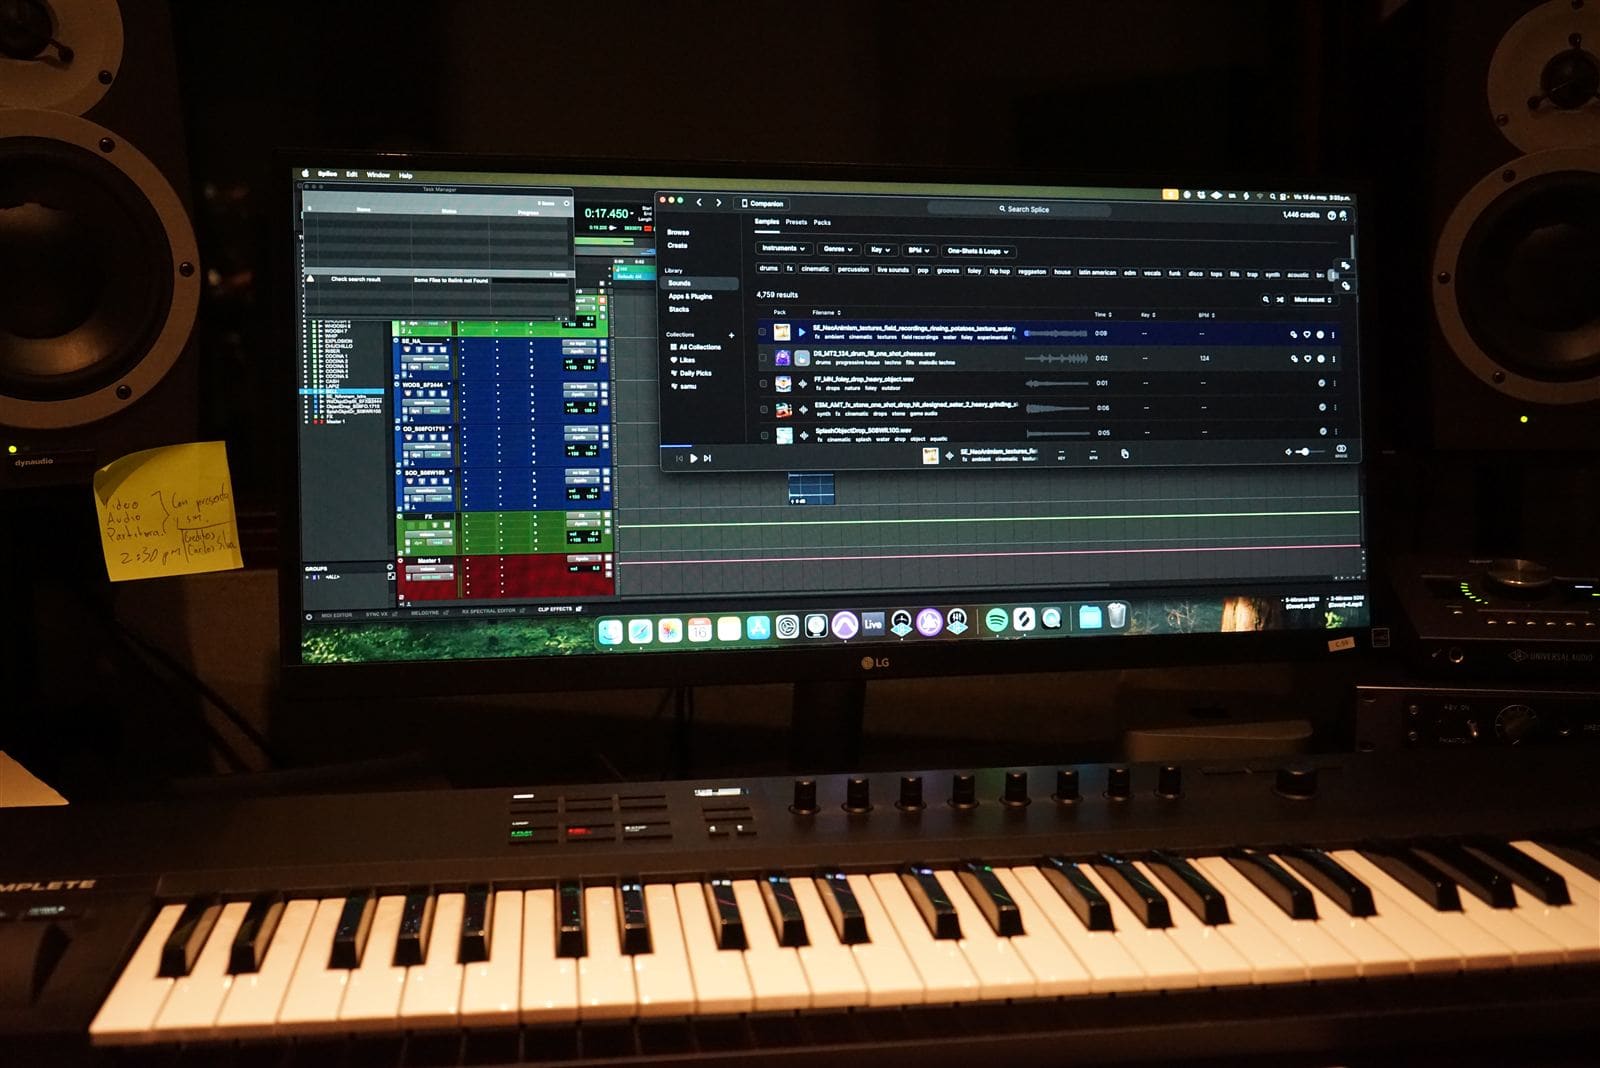The height and width of the screenshot is (1068, 1600).
Task: Expand the Instruments filter dropdown
Action: tap(783, 248)
